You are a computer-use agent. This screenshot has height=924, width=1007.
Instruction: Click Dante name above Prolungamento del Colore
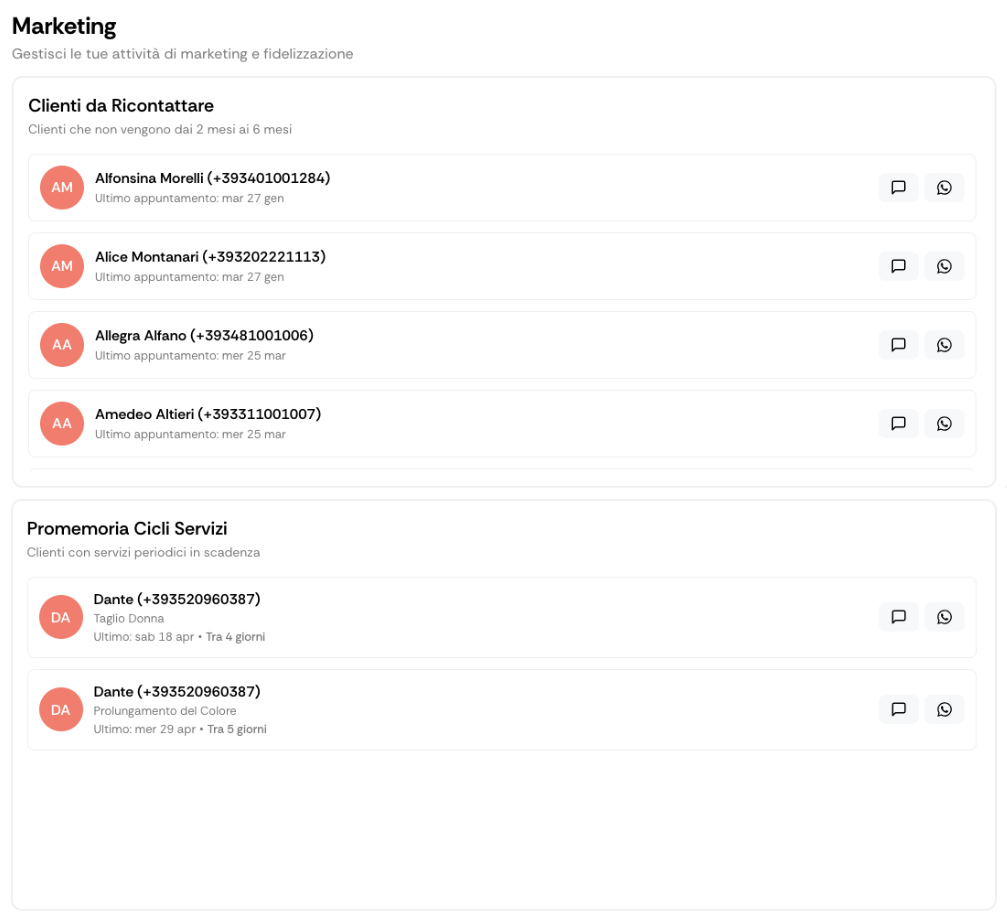177,692
